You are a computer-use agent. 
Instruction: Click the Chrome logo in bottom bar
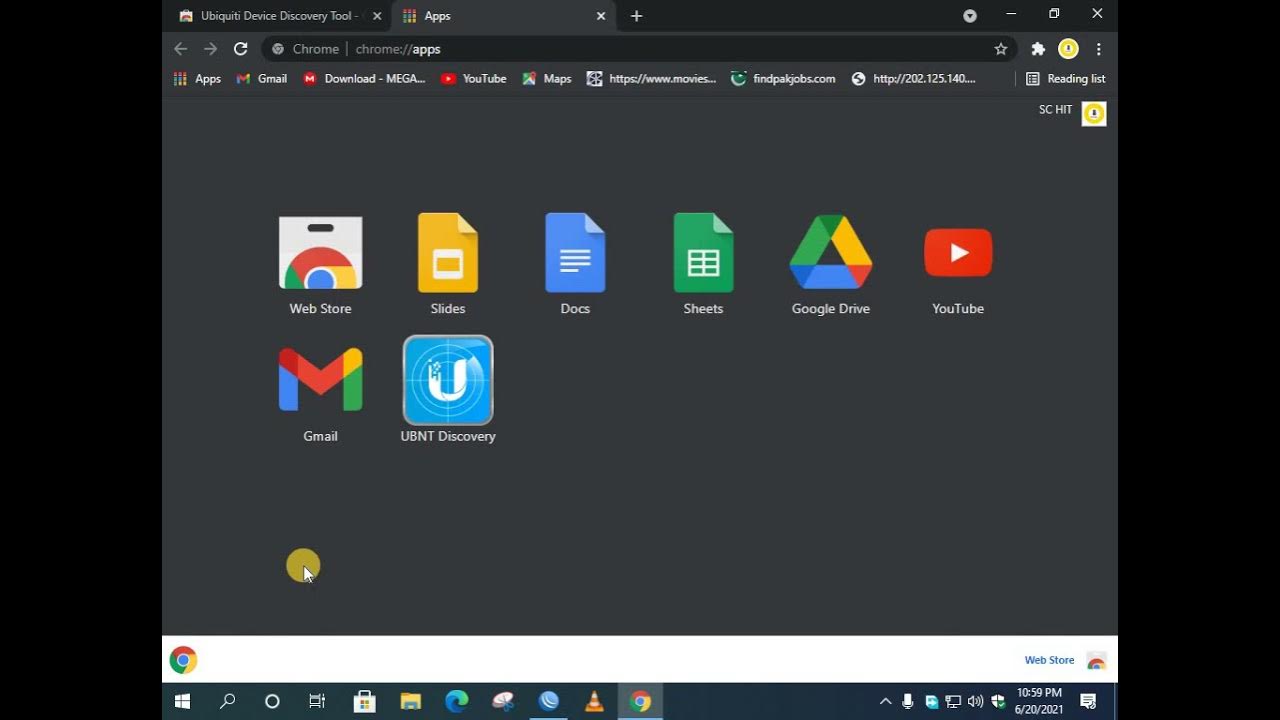(x=183, y=660)
